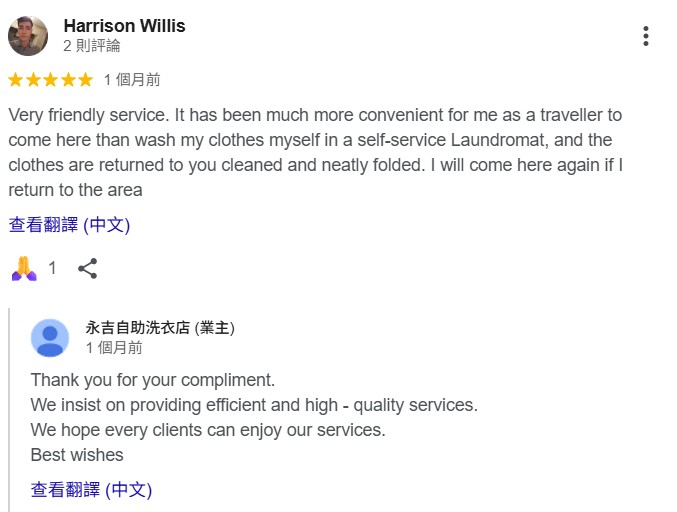Translate Harrison Willis's review to Chinese

click(69, 225)
